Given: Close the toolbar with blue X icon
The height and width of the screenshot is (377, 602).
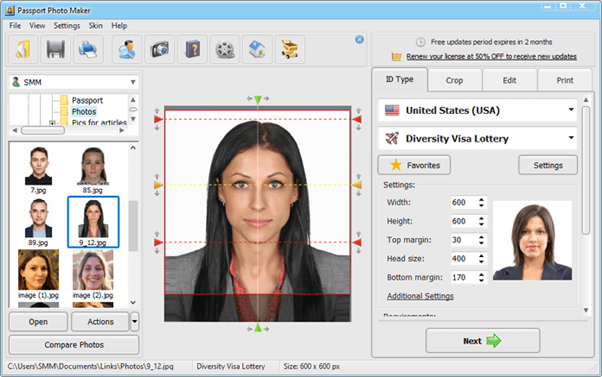Looking at the screenshot, I should [359, 39].
